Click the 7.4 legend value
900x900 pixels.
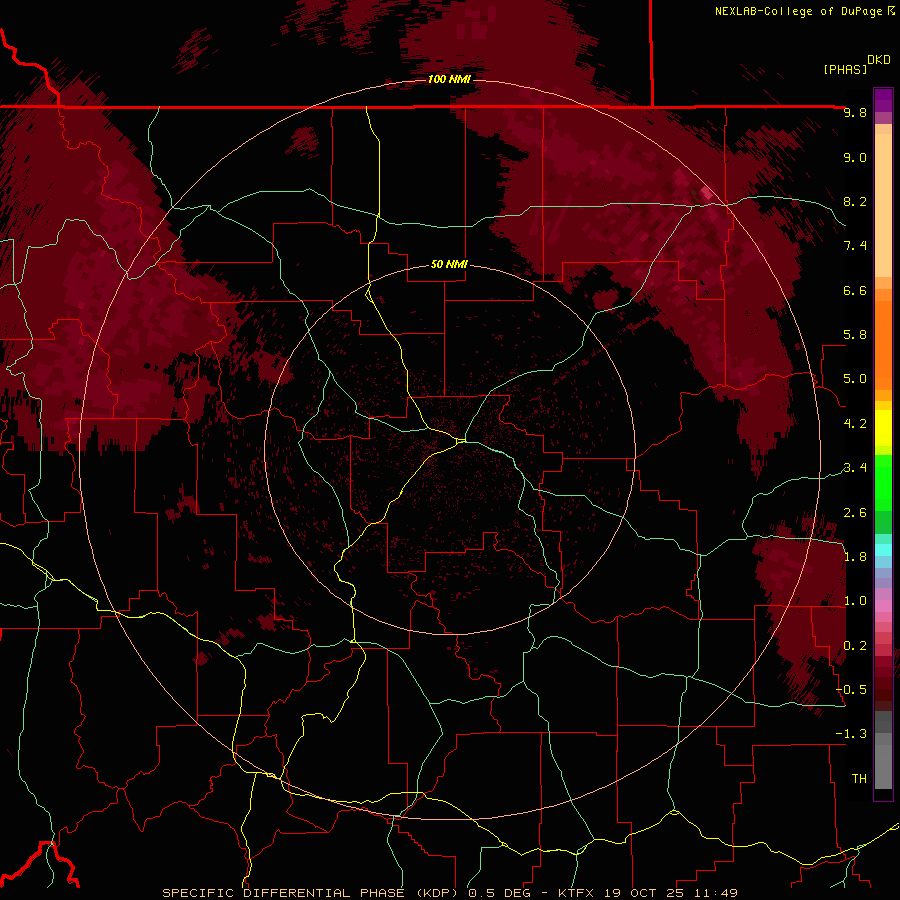coord(855,246)
